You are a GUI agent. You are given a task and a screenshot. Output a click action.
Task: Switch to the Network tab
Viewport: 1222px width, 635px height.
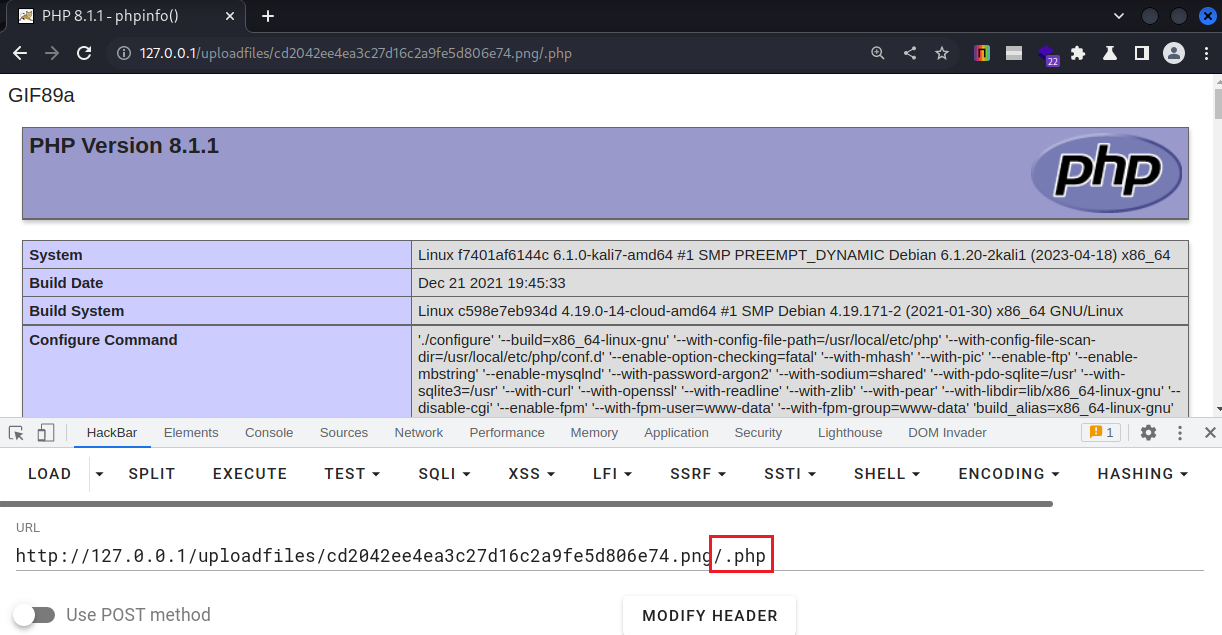click(419, 433)
